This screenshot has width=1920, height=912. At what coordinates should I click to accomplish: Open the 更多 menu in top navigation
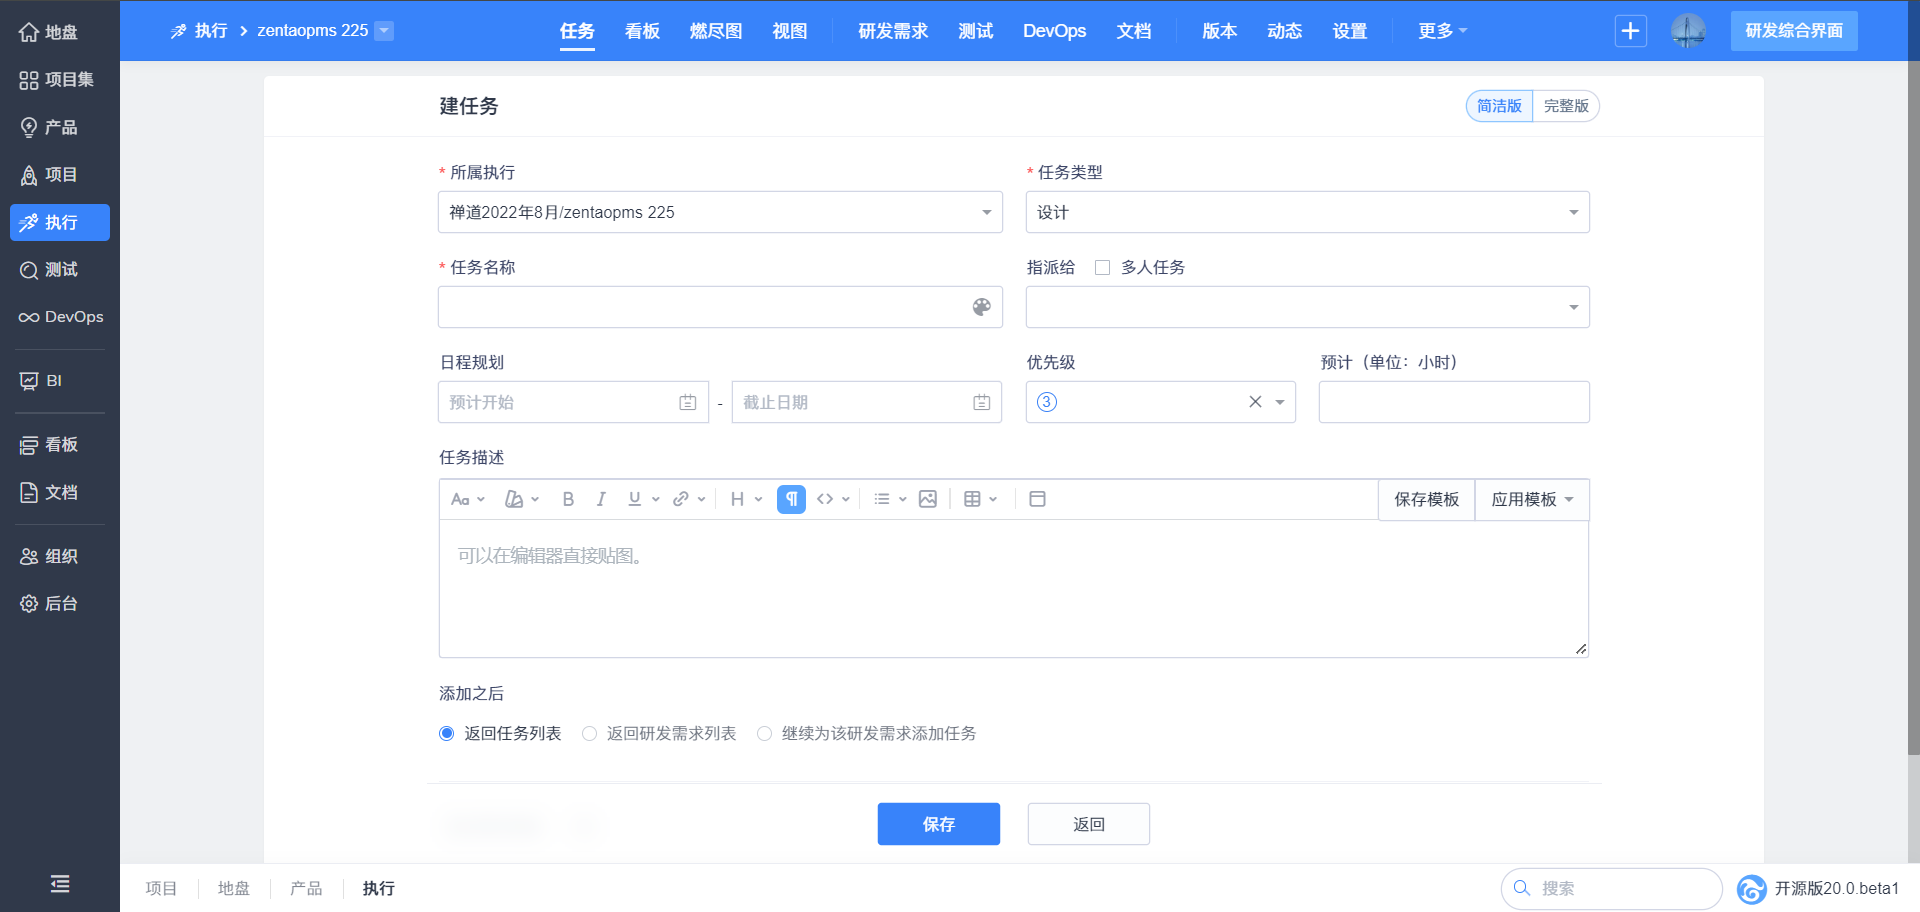1442,31
